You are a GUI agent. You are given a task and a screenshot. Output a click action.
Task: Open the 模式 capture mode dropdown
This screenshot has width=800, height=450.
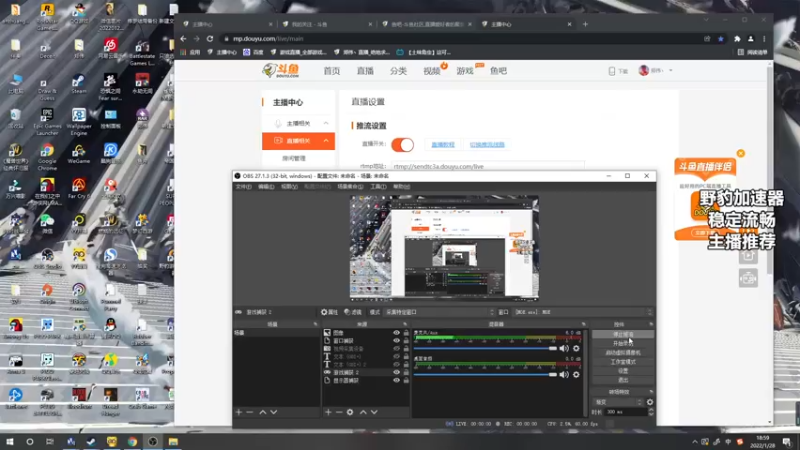coord(439,312)
